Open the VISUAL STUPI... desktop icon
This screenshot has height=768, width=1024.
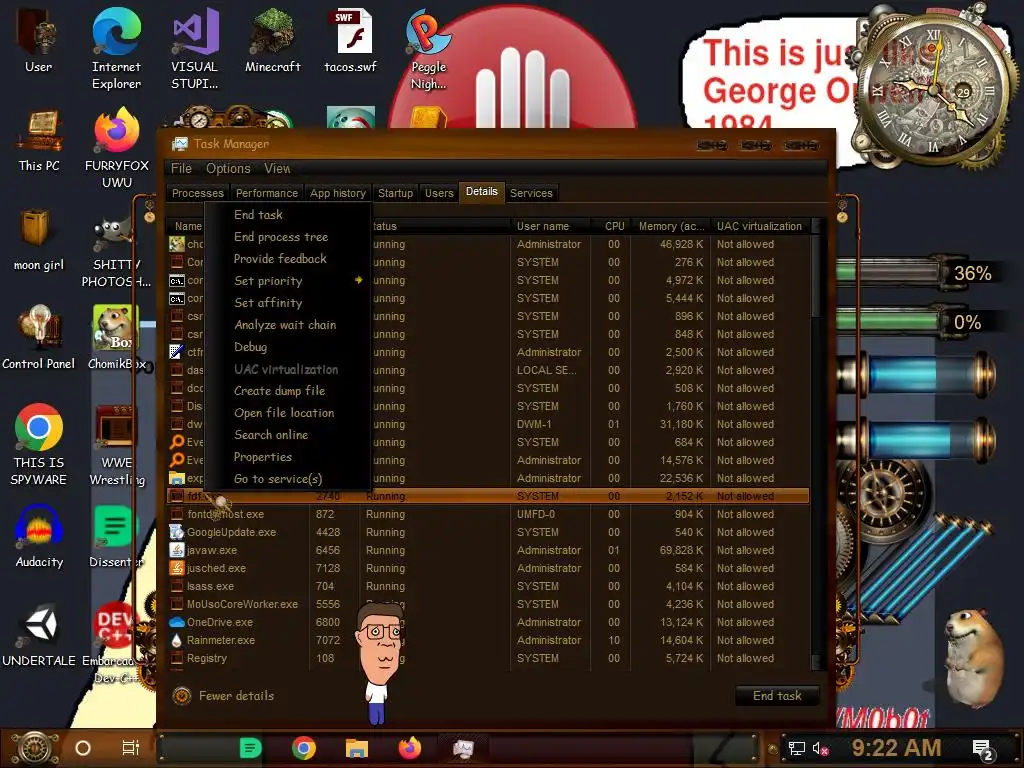coord(195,49)
